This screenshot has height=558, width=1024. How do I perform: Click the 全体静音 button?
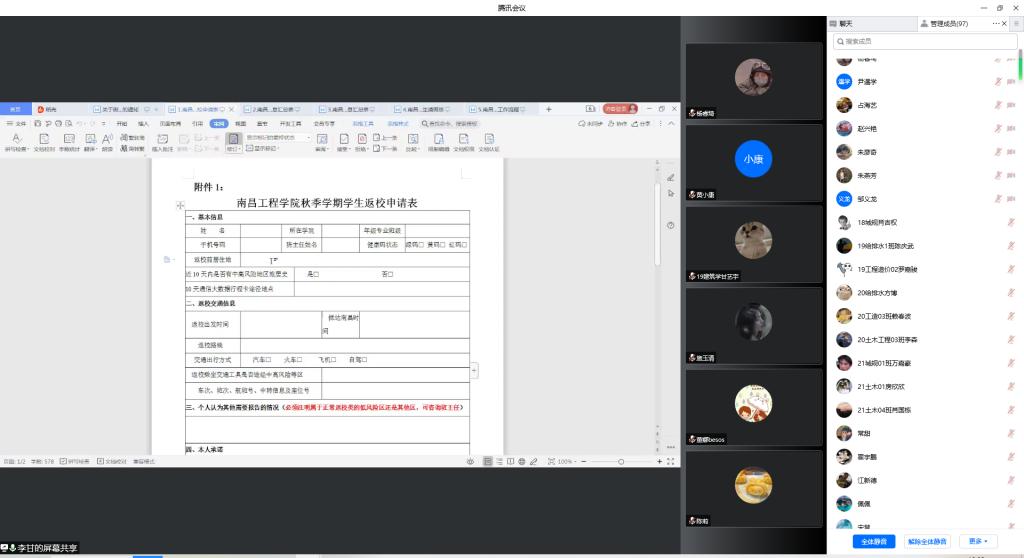873,541
